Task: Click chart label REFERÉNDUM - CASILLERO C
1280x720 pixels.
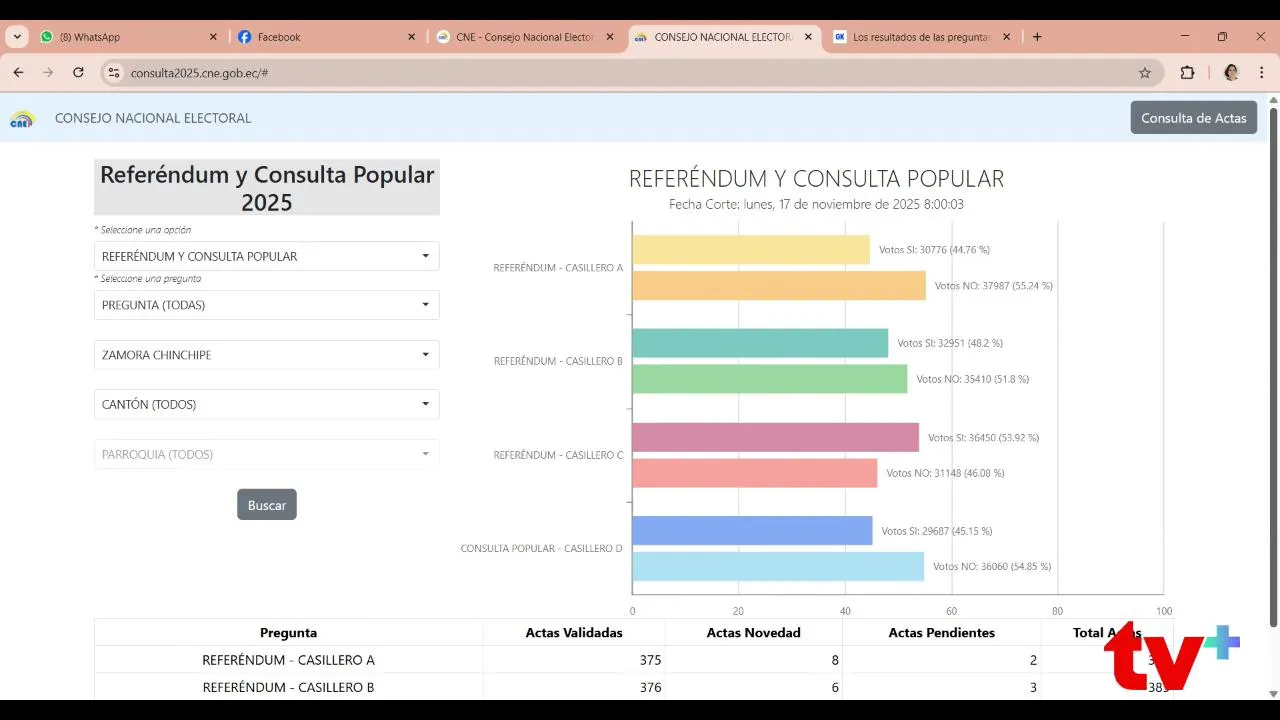Action: (558, 455)
